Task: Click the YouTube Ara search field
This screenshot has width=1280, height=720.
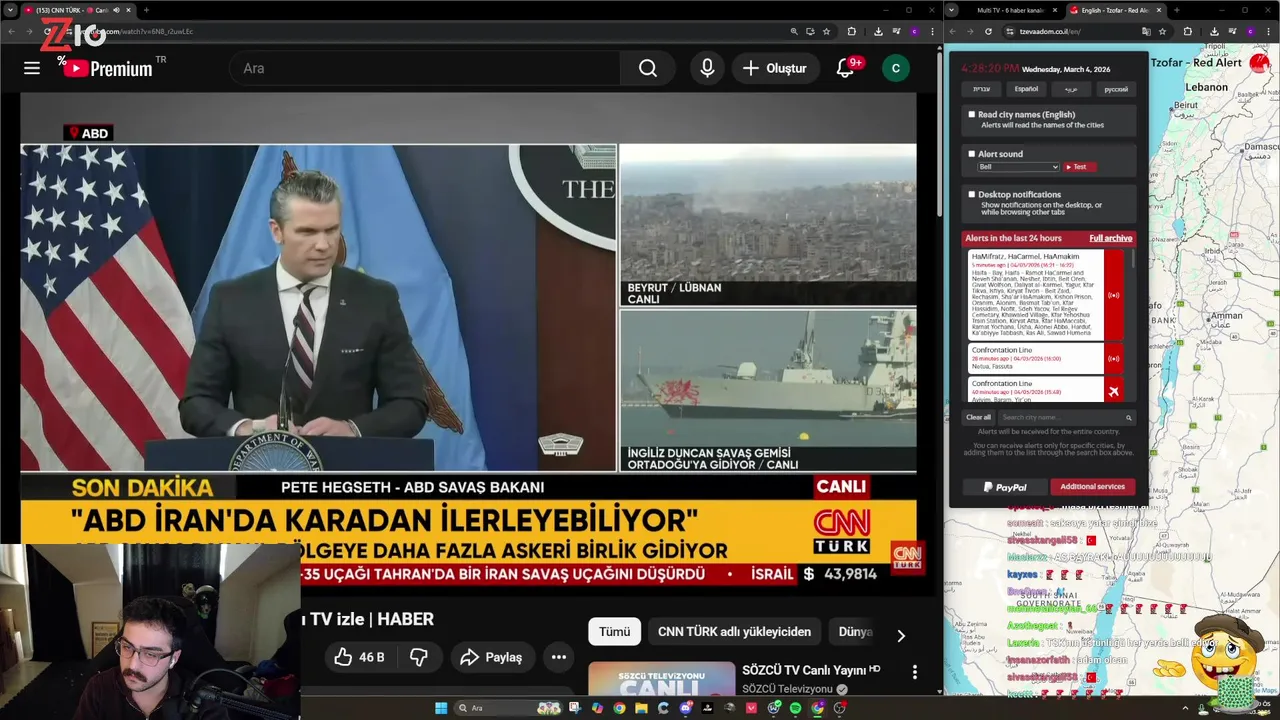Action: (x=426, y=68)
